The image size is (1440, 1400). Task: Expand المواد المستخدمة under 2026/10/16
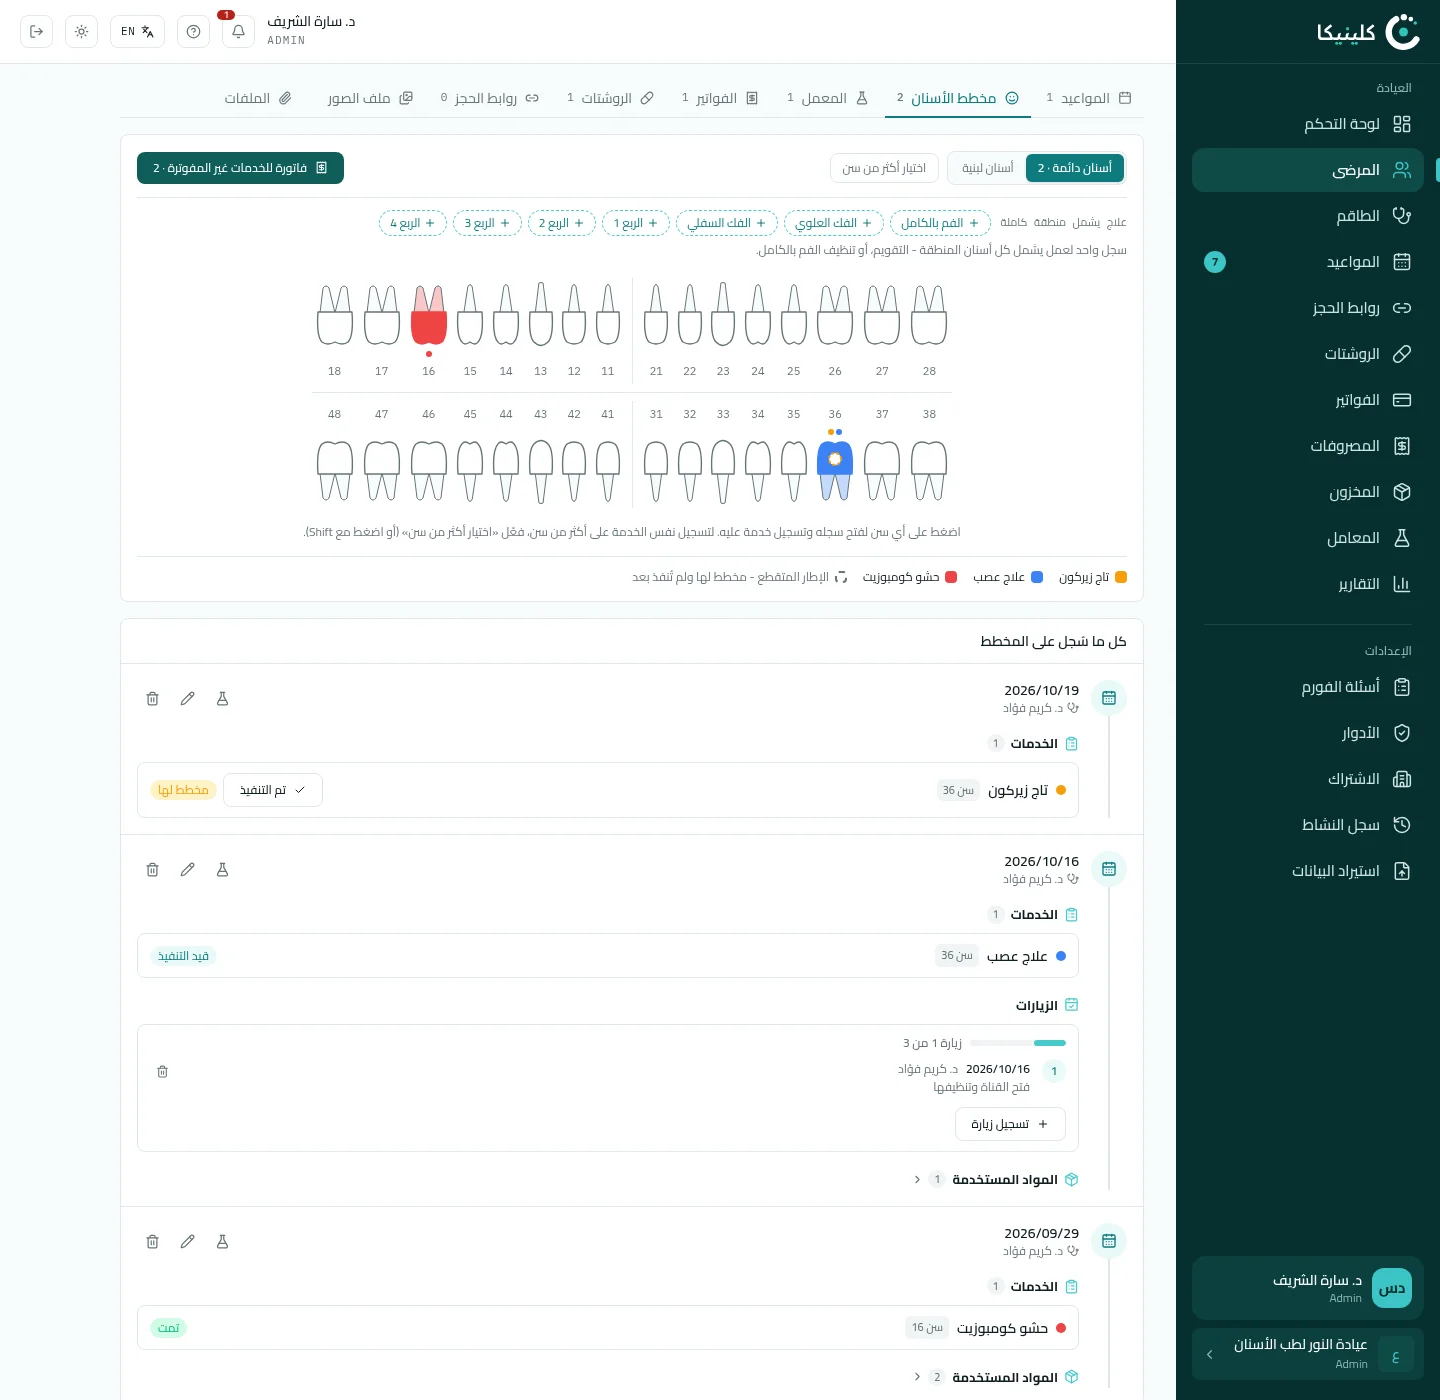[996, 1180]
